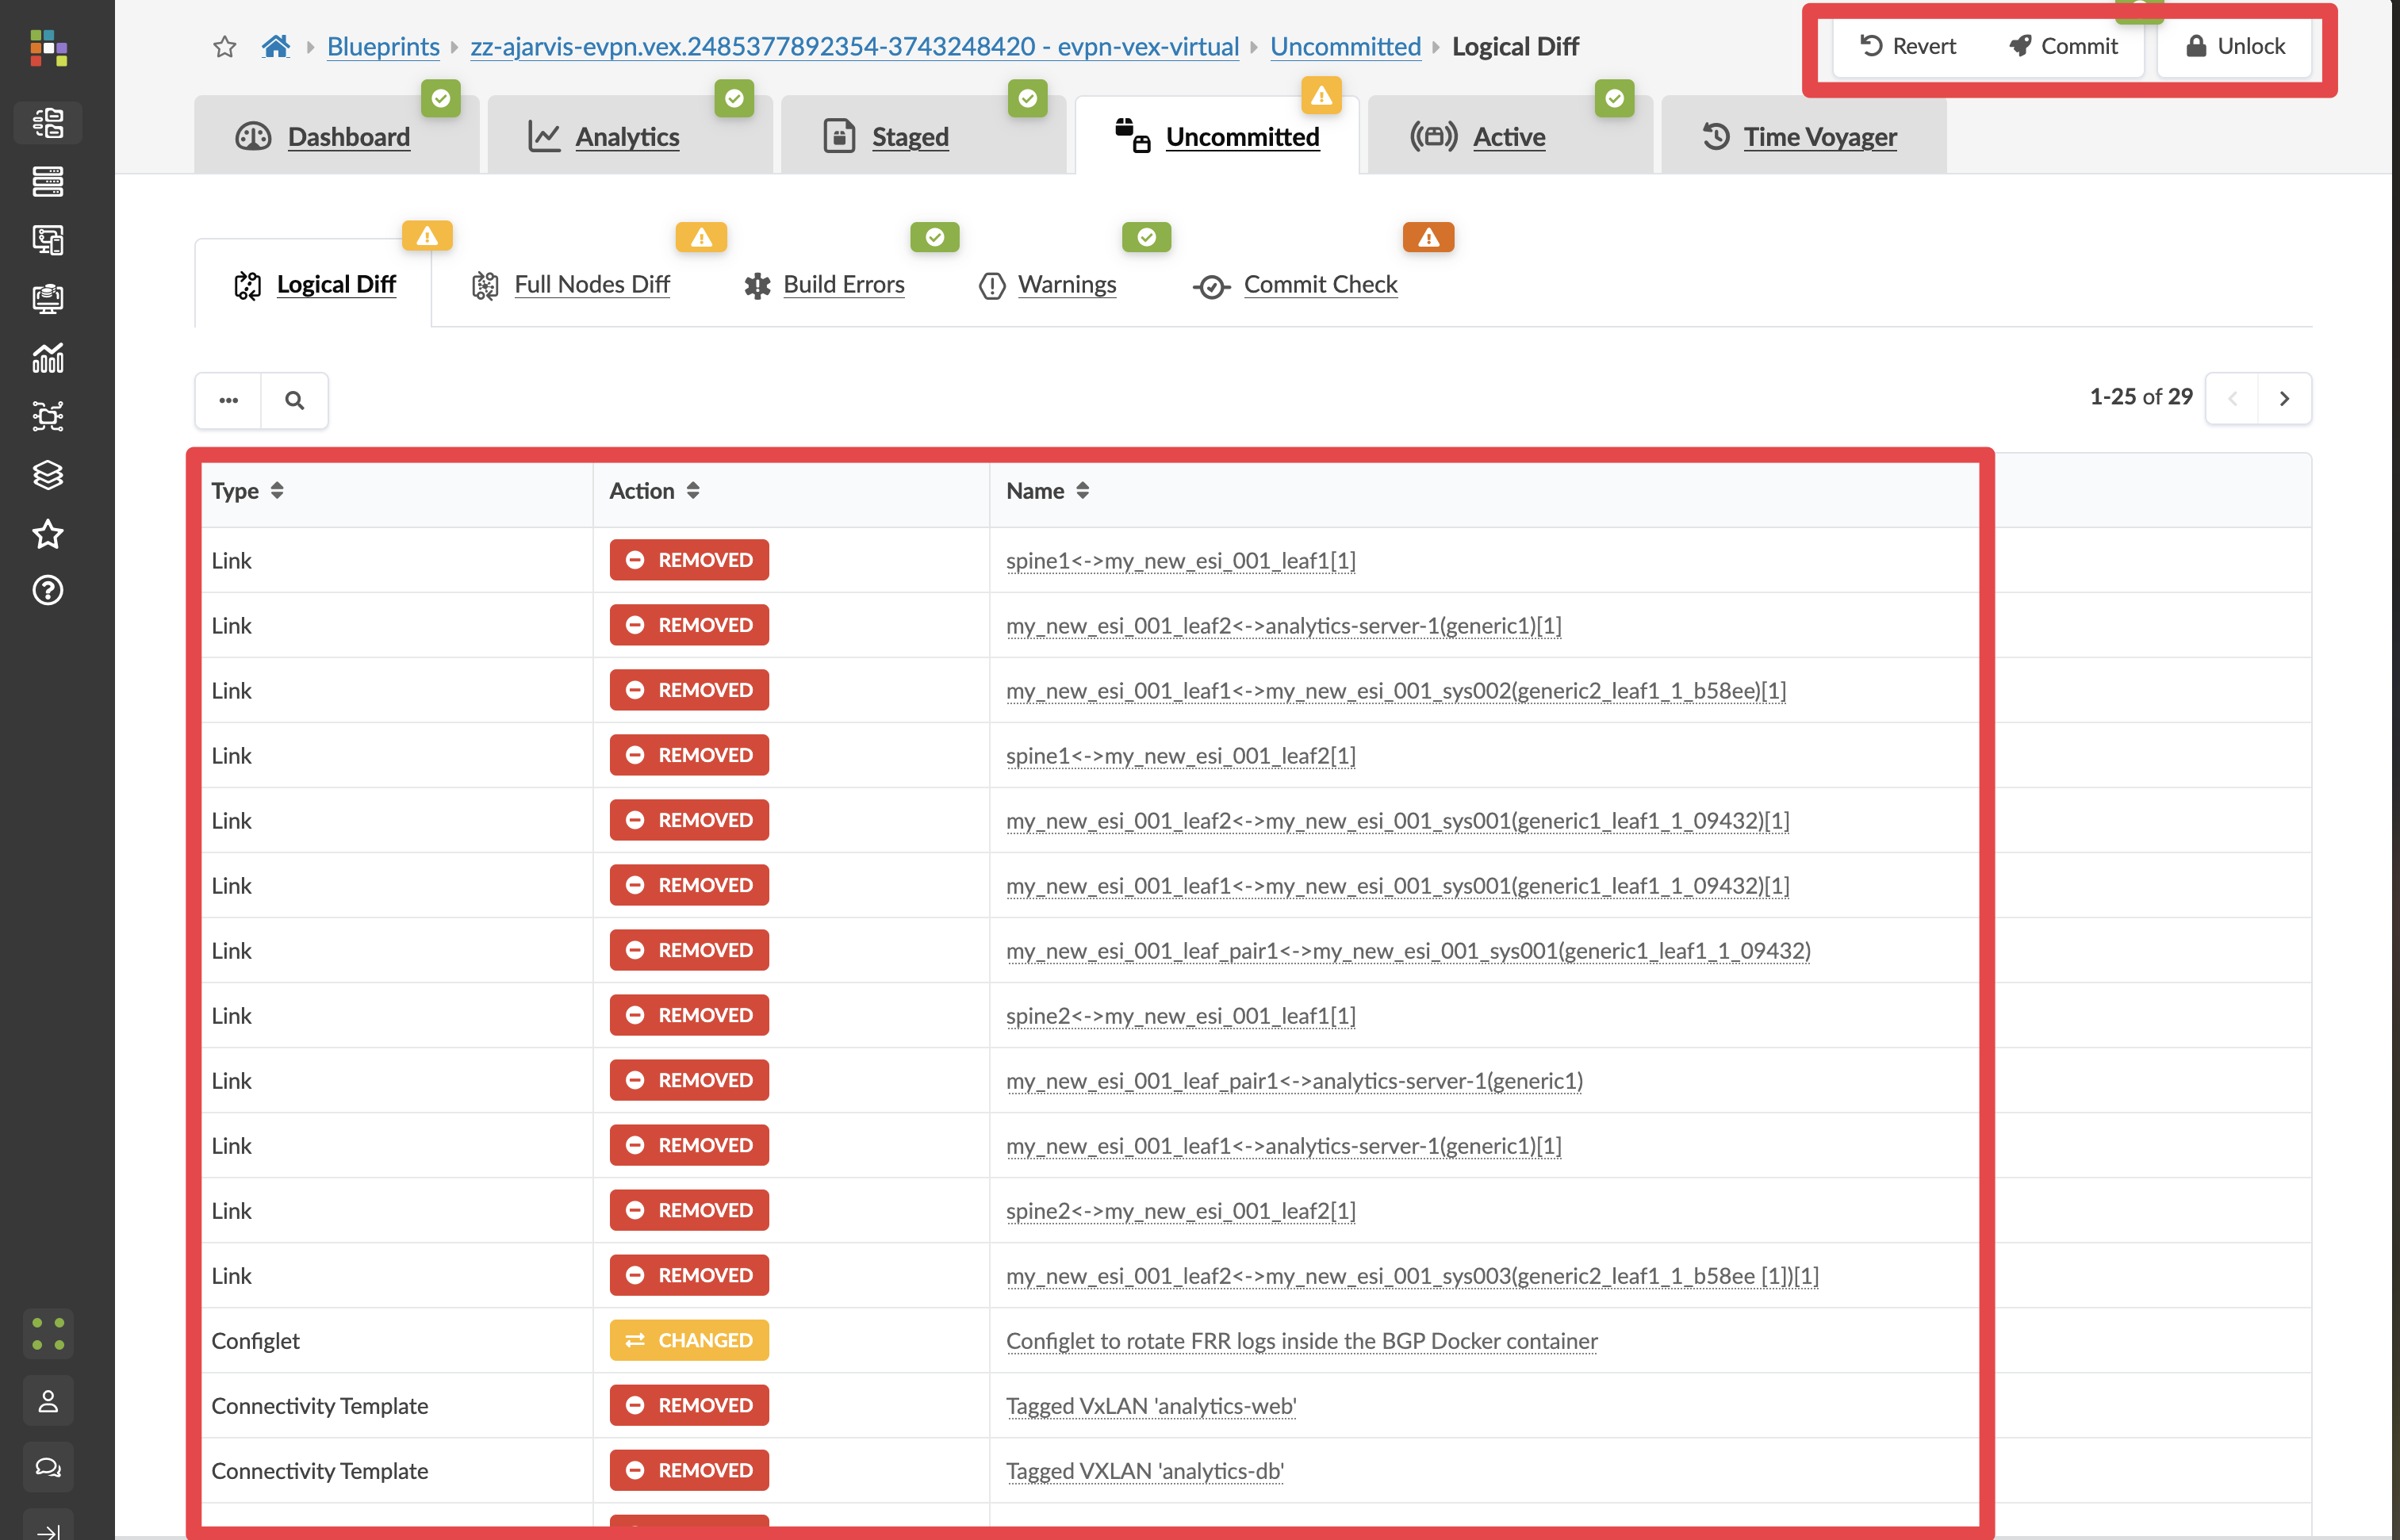The width and height of the screenshot is (2400, 1540).
Task: Open user profile icon in sidebar
Action: [x=47, y=1402]
